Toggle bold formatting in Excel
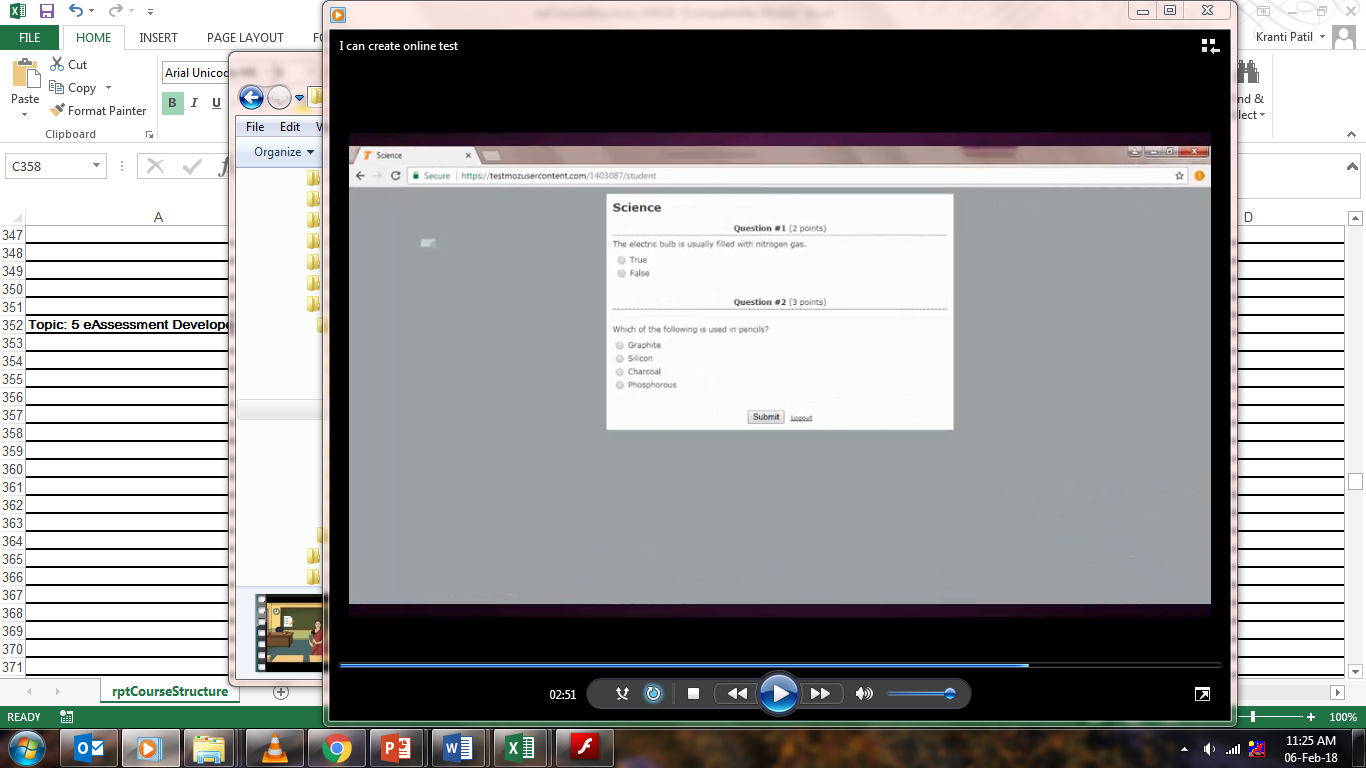The height and width of the screenshot is (768, 1366). click(x=172, y=103)
